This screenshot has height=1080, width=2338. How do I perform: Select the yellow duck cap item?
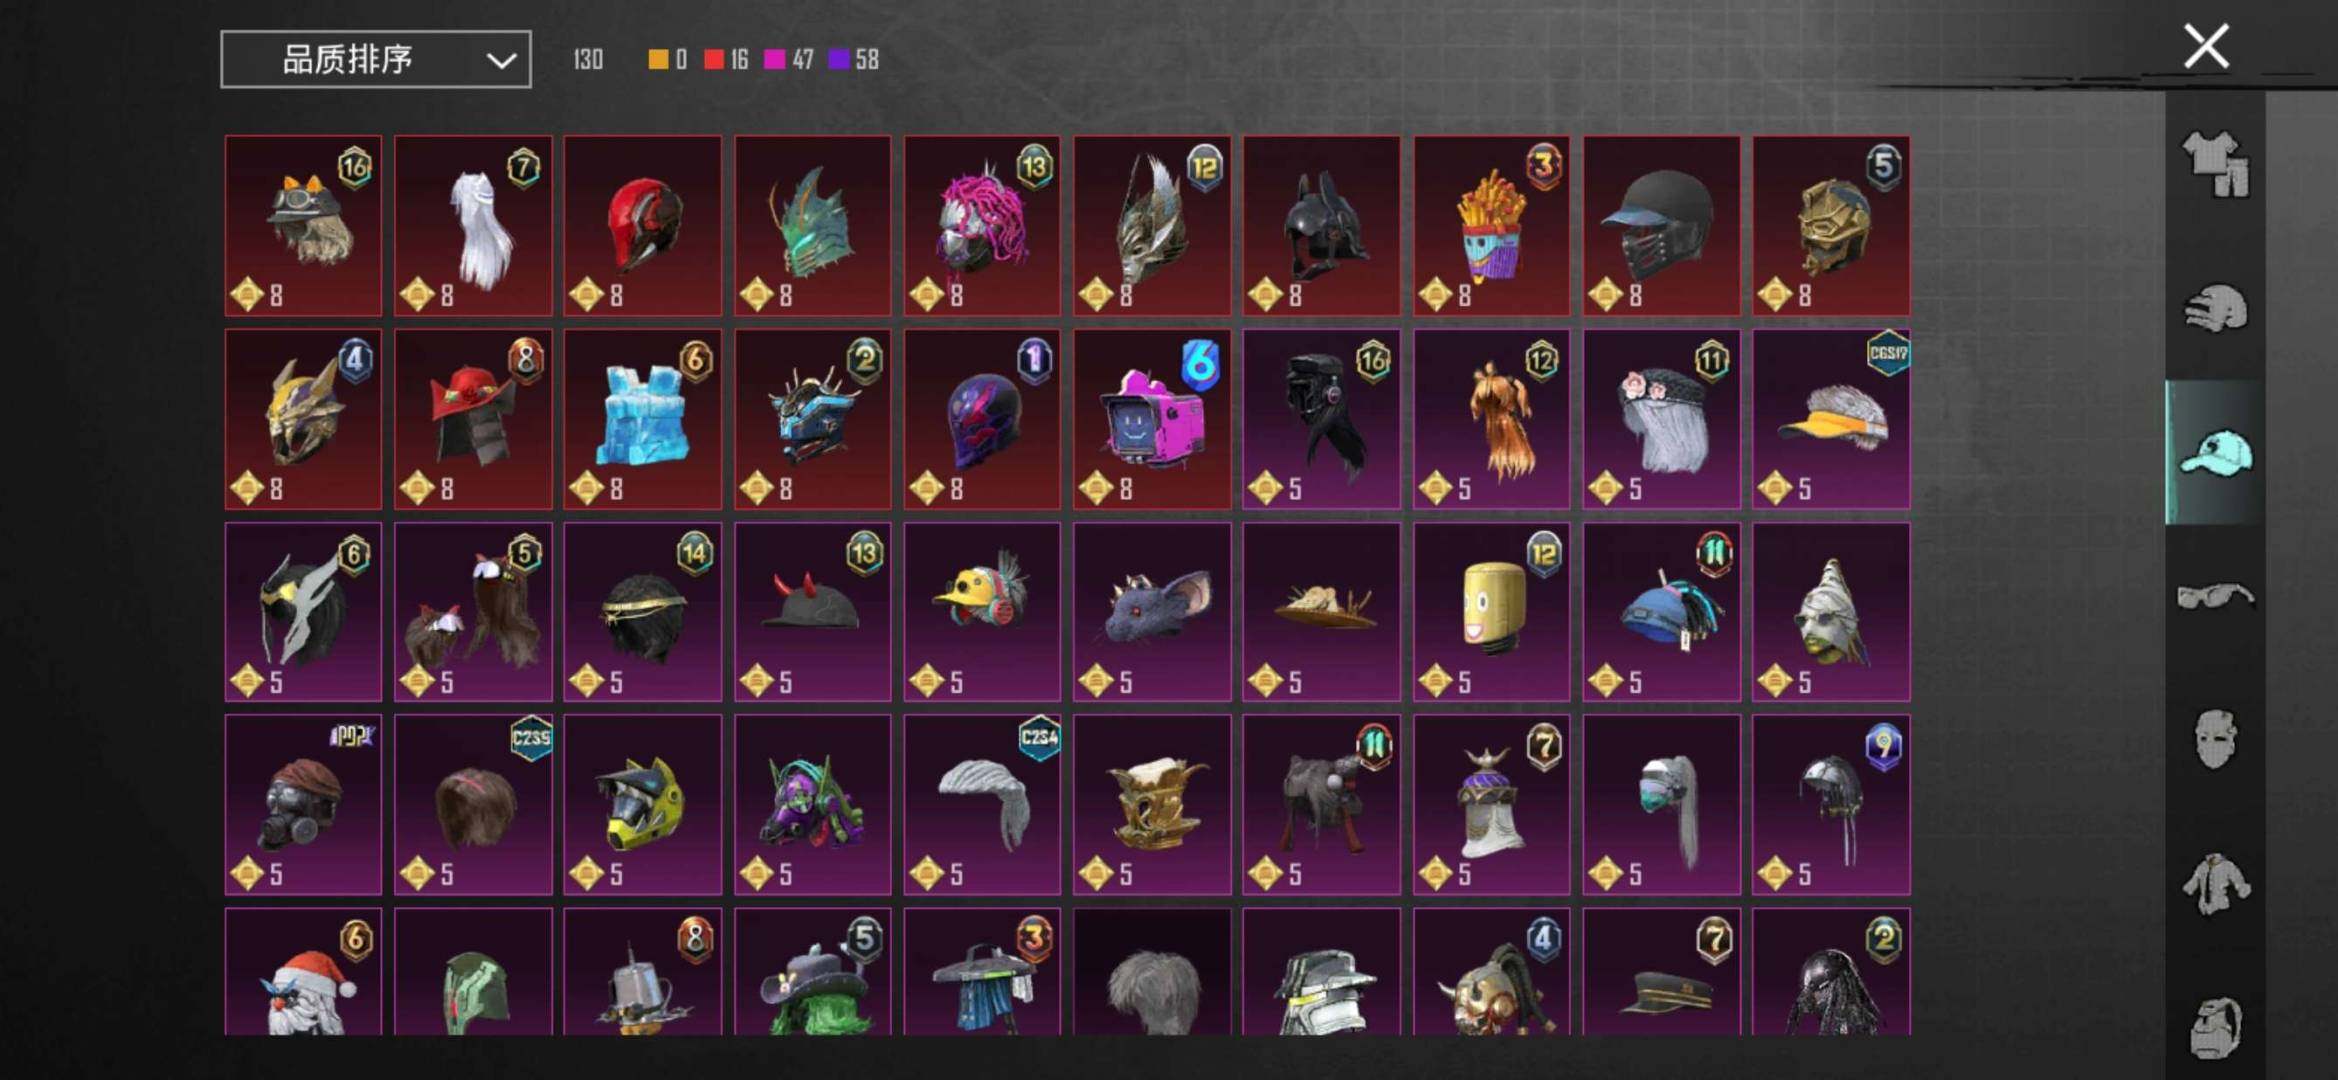tap(982, 612)
